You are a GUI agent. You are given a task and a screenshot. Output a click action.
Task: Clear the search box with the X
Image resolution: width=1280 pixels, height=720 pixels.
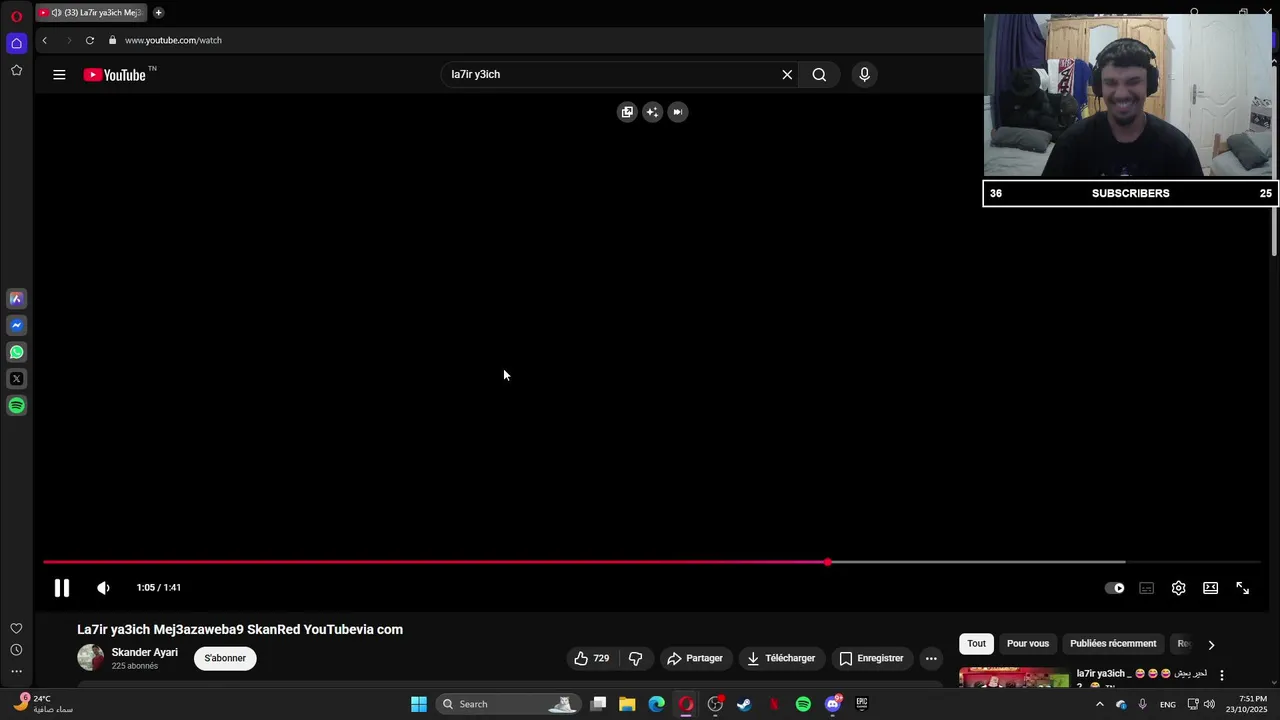[787, 74]
